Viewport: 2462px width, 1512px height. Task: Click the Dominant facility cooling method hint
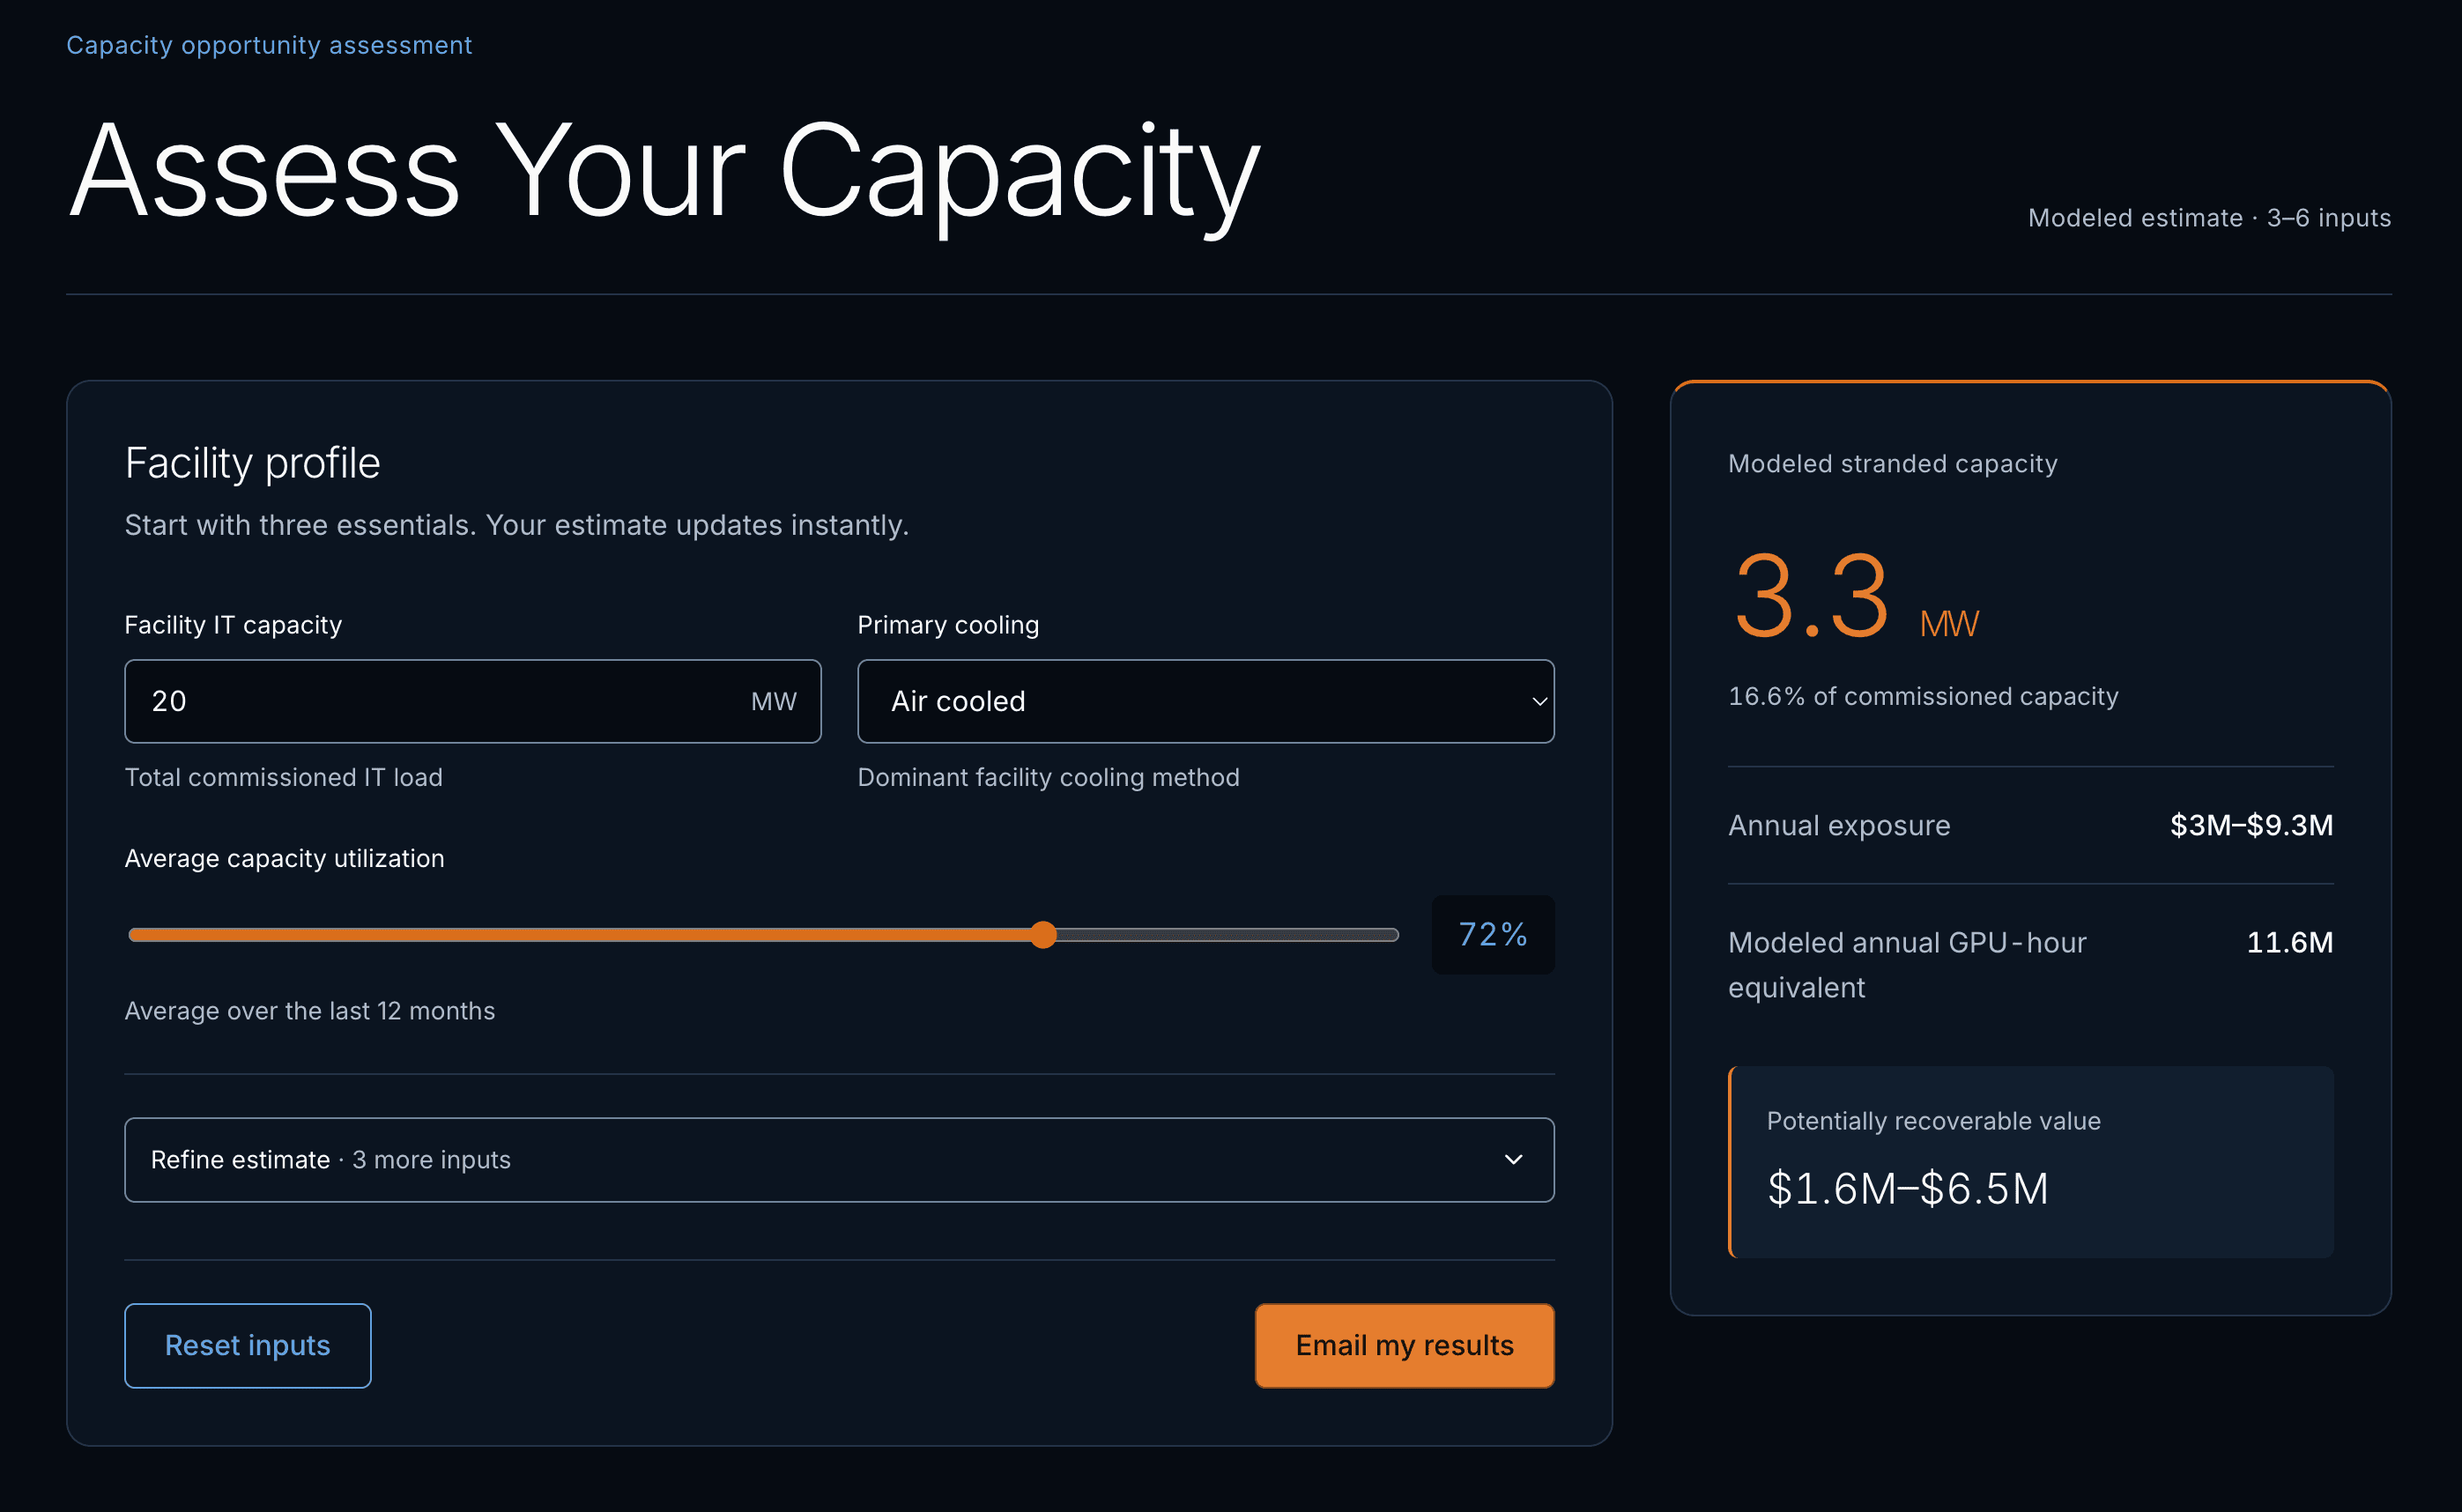coord(1049,778)
